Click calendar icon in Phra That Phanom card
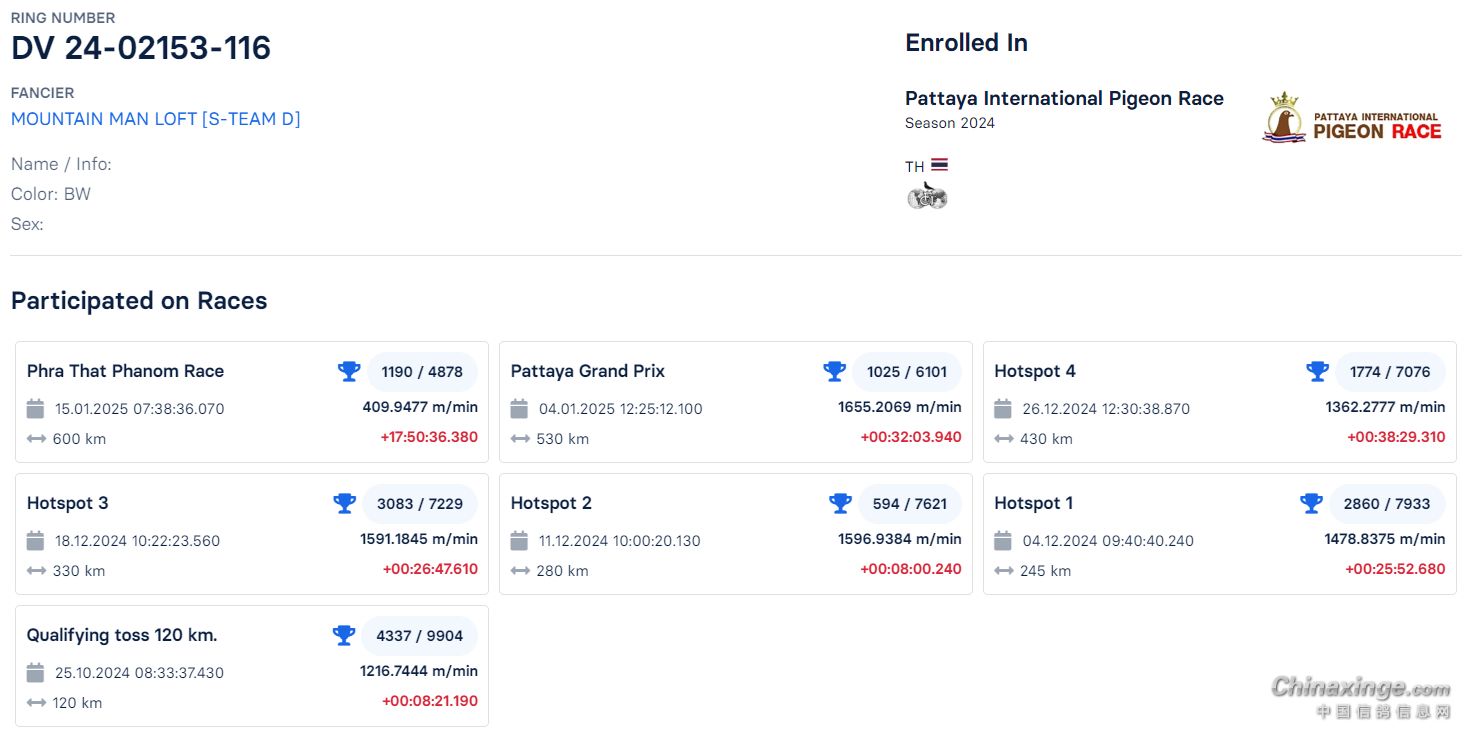The image size is (1467, 737). [35, 409]
